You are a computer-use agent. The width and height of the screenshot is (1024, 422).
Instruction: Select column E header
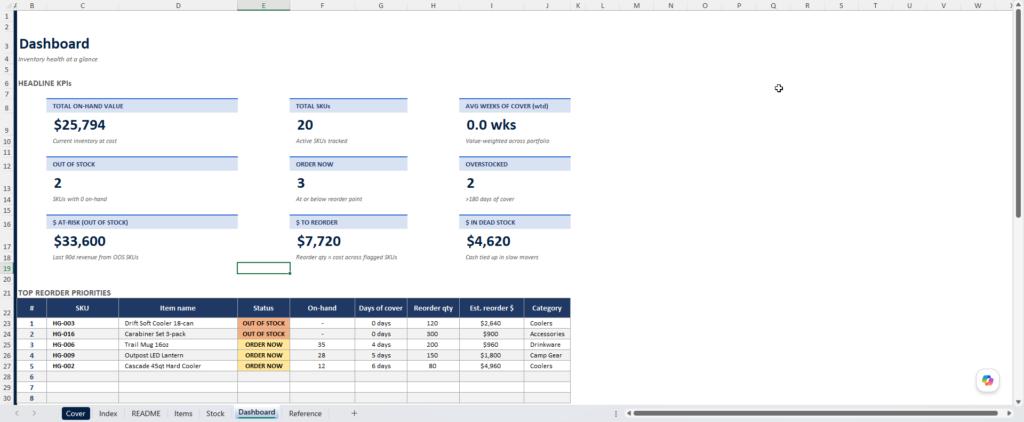pos(263,5)
